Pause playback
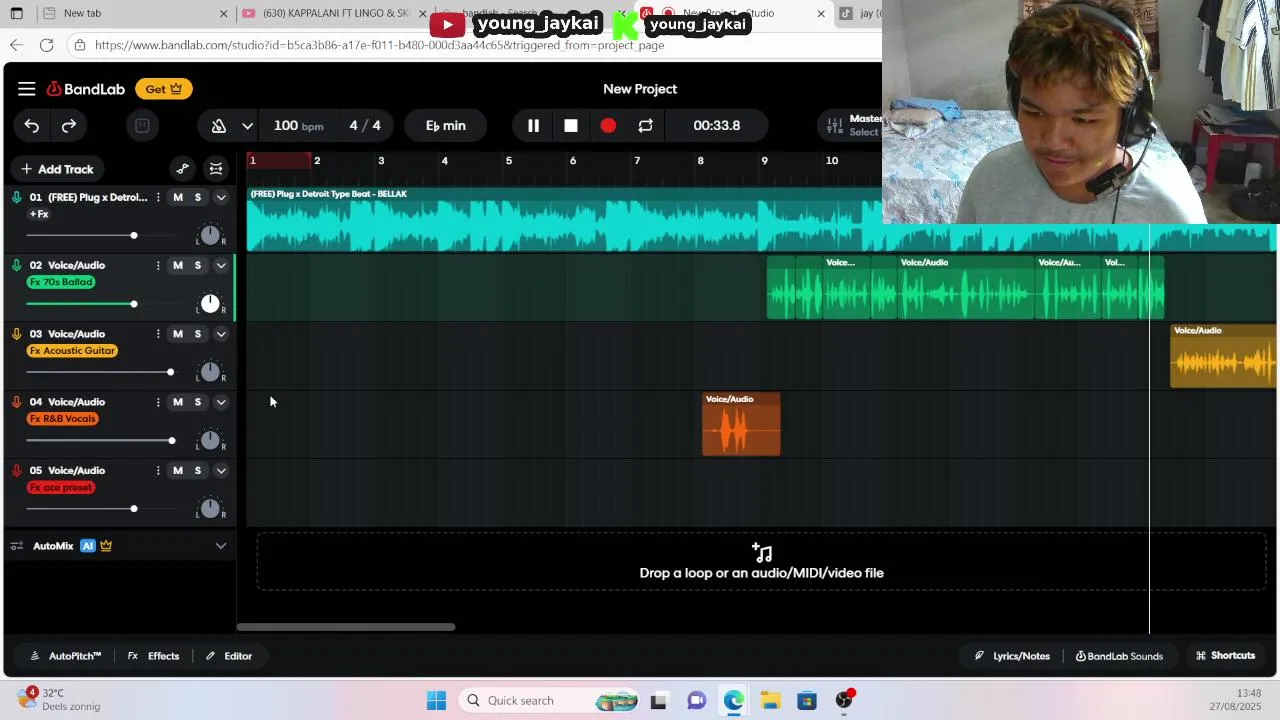Image resolution: width=1280 pixels, height=720 pixels. click(533, 126)
